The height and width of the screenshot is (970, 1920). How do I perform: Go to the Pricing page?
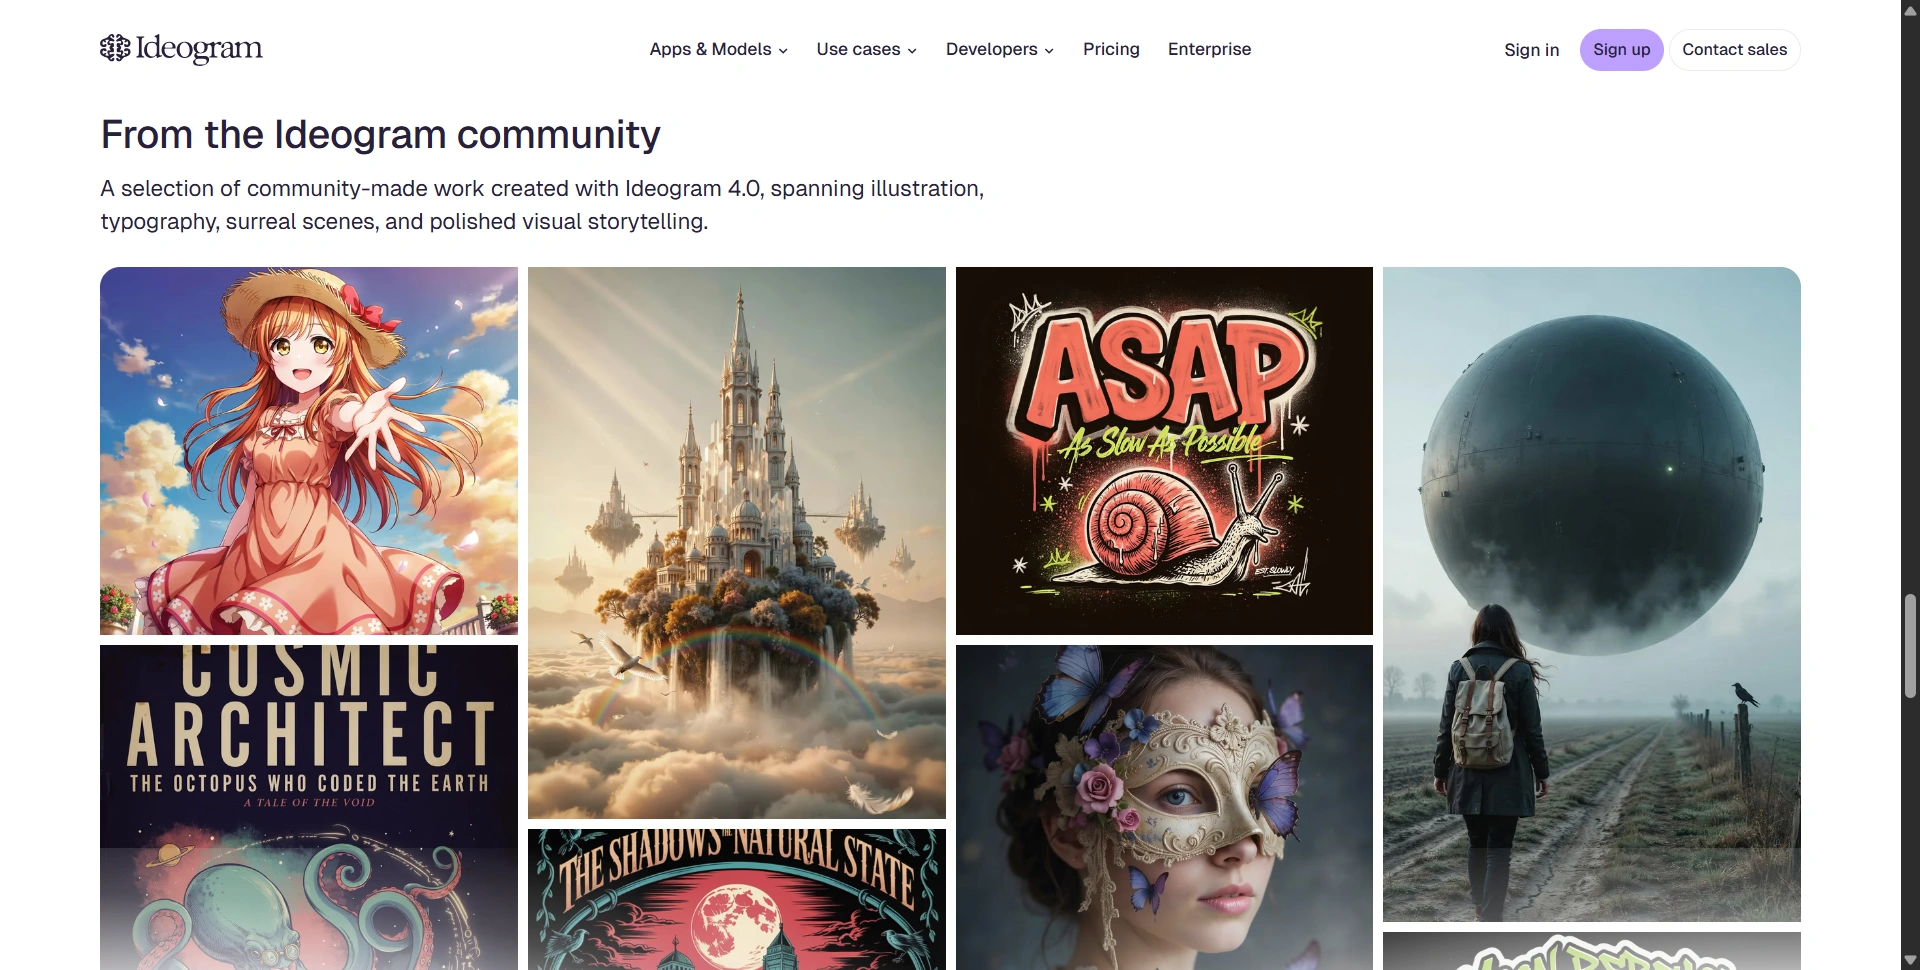[1111, 49]
